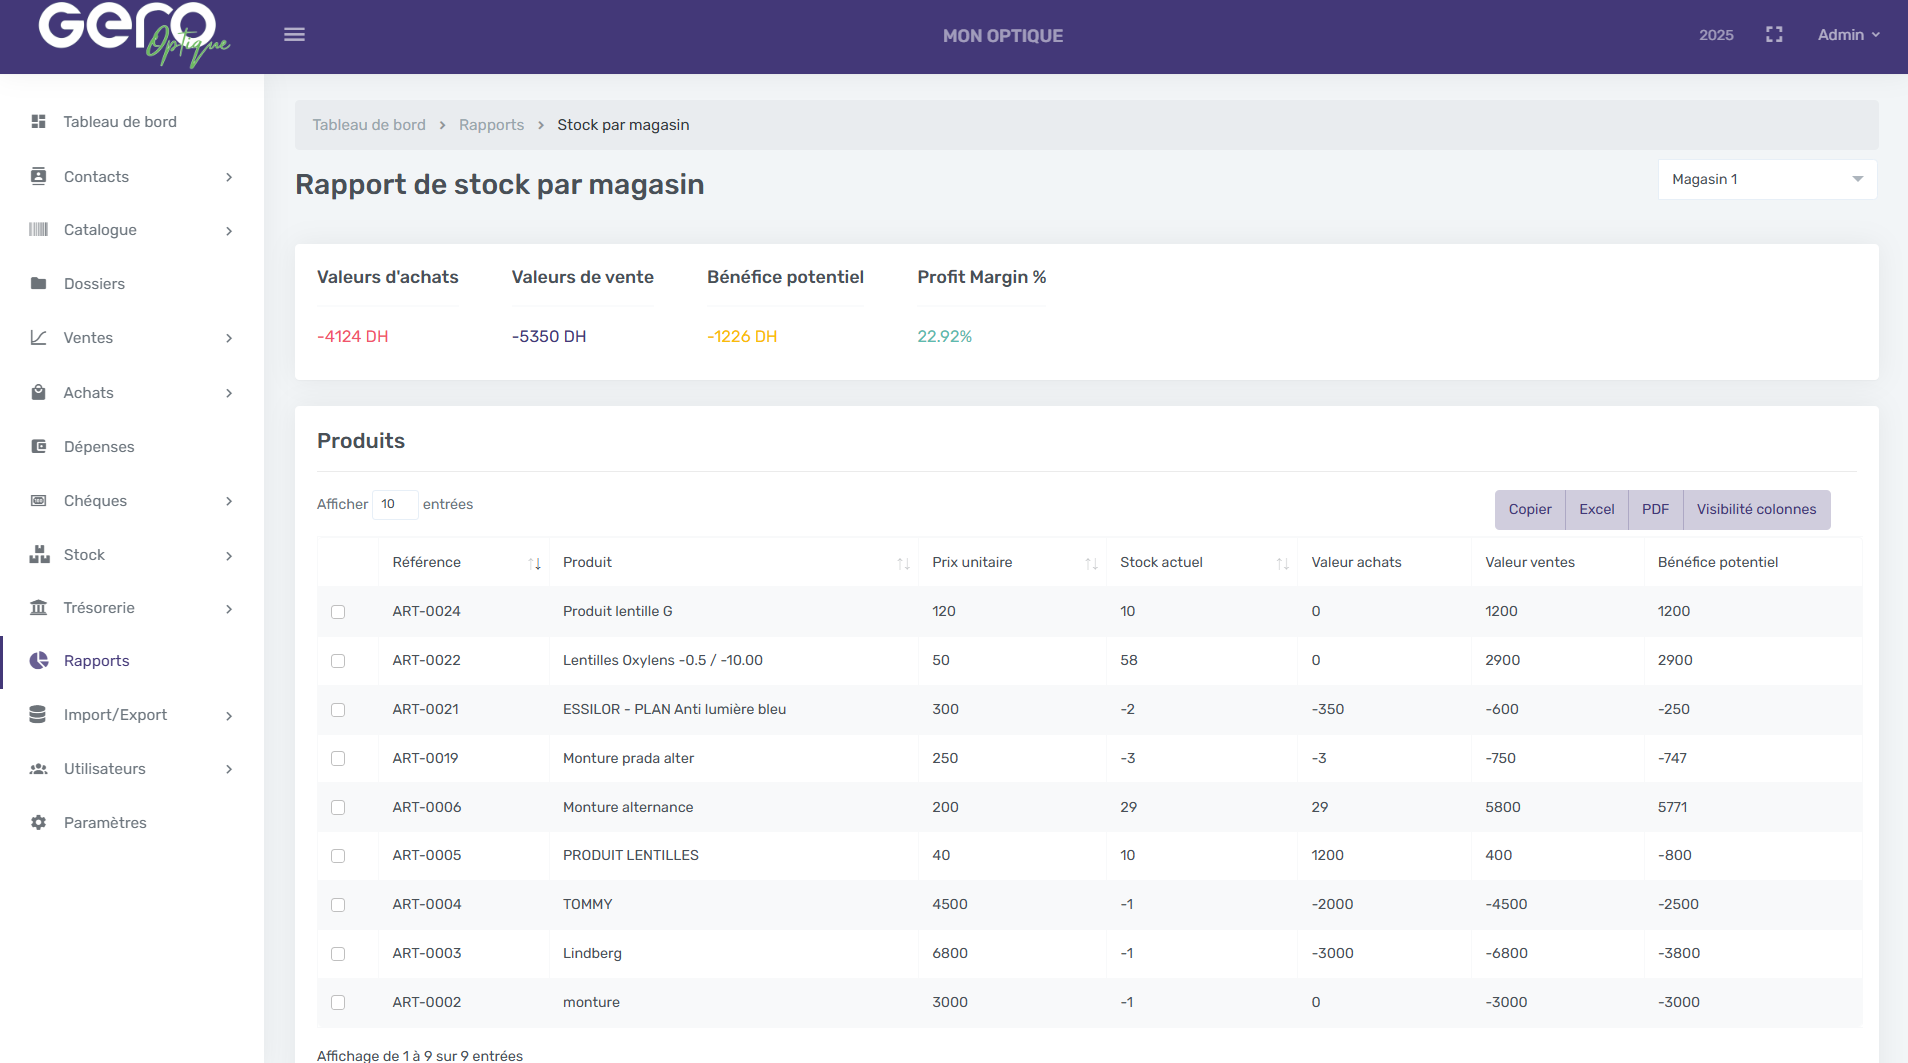Screen dimensions: 1908x1063
Task: Open Dépenses wallet icon
Action: 39,447
